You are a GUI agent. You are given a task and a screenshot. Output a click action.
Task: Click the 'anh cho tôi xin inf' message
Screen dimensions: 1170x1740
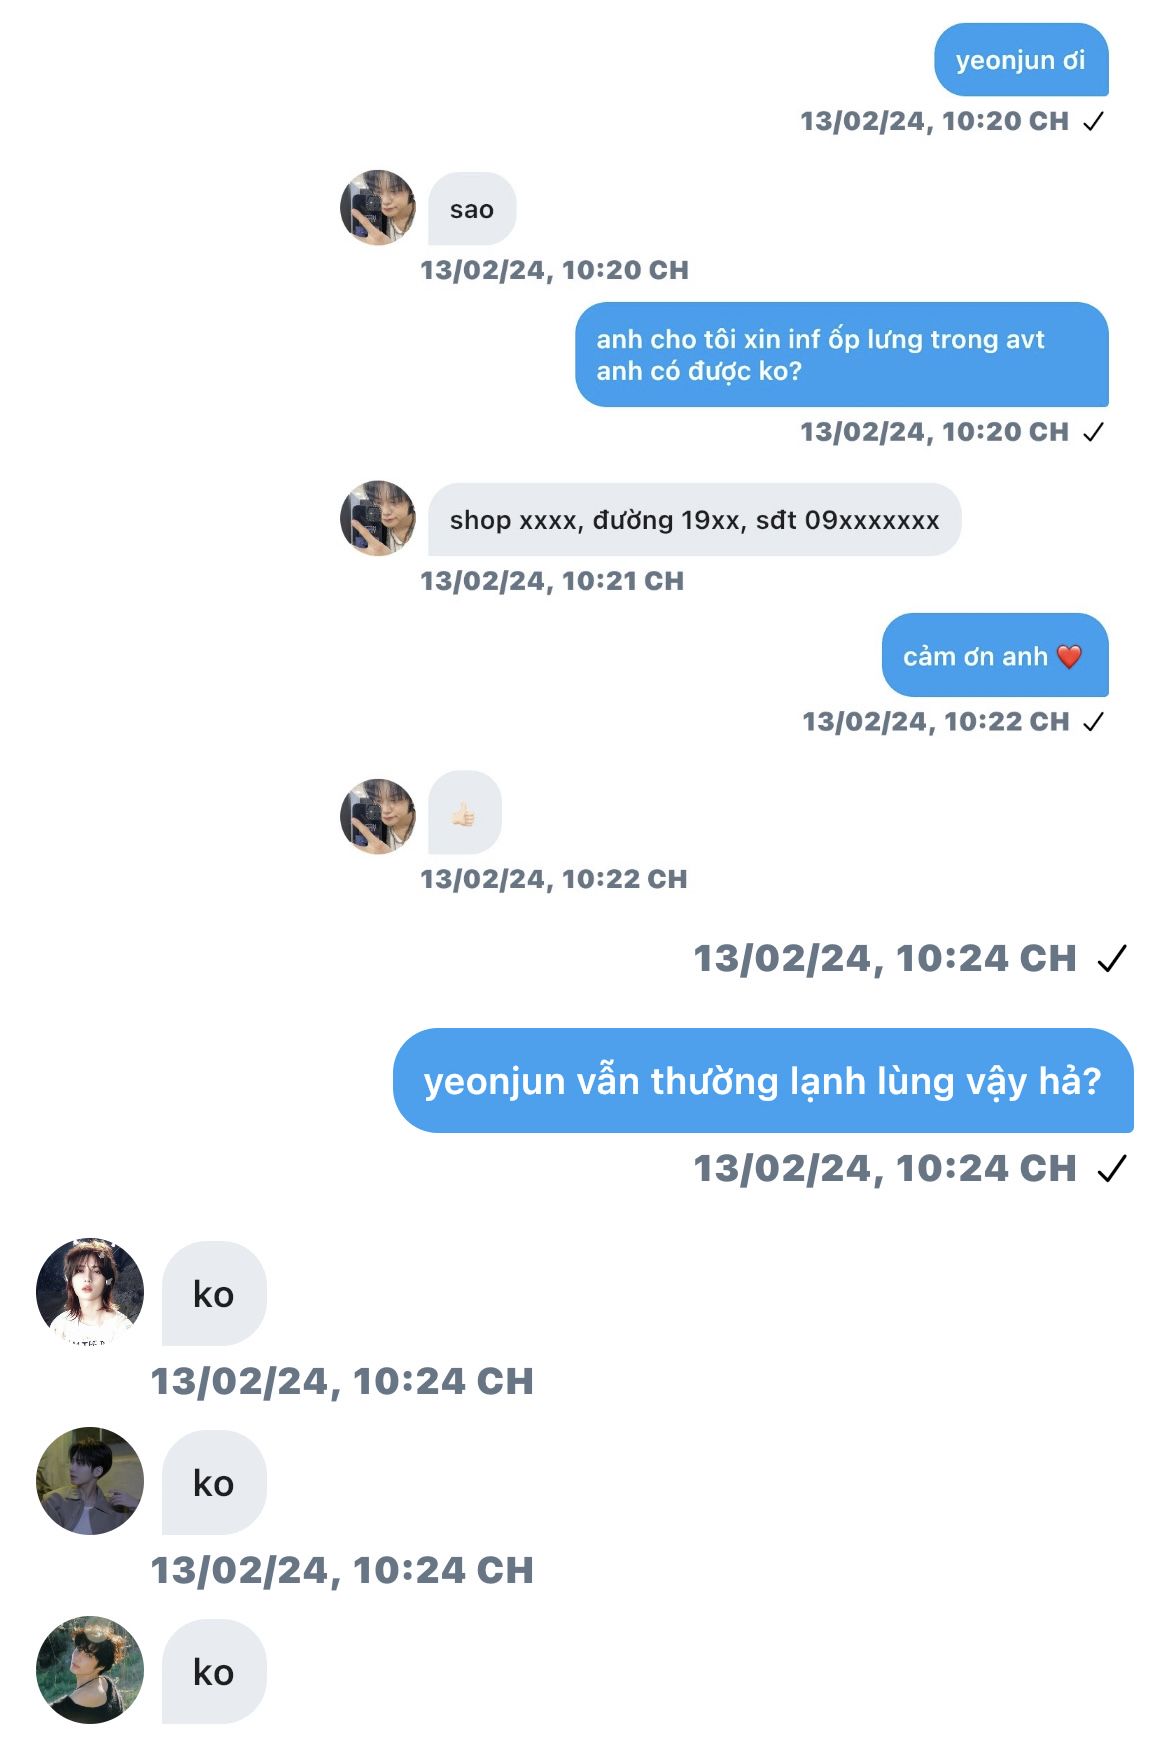pyautogui.click(x=842, y=355)
